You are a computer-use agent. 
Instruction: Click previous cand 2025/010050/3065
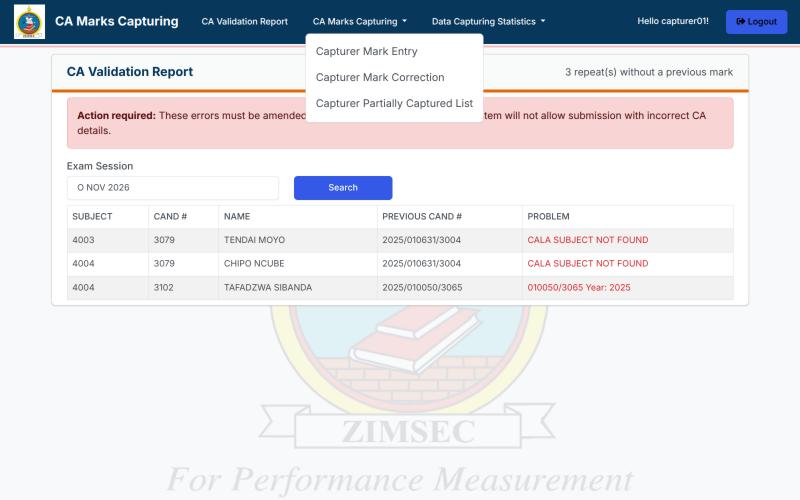(422, 287)
